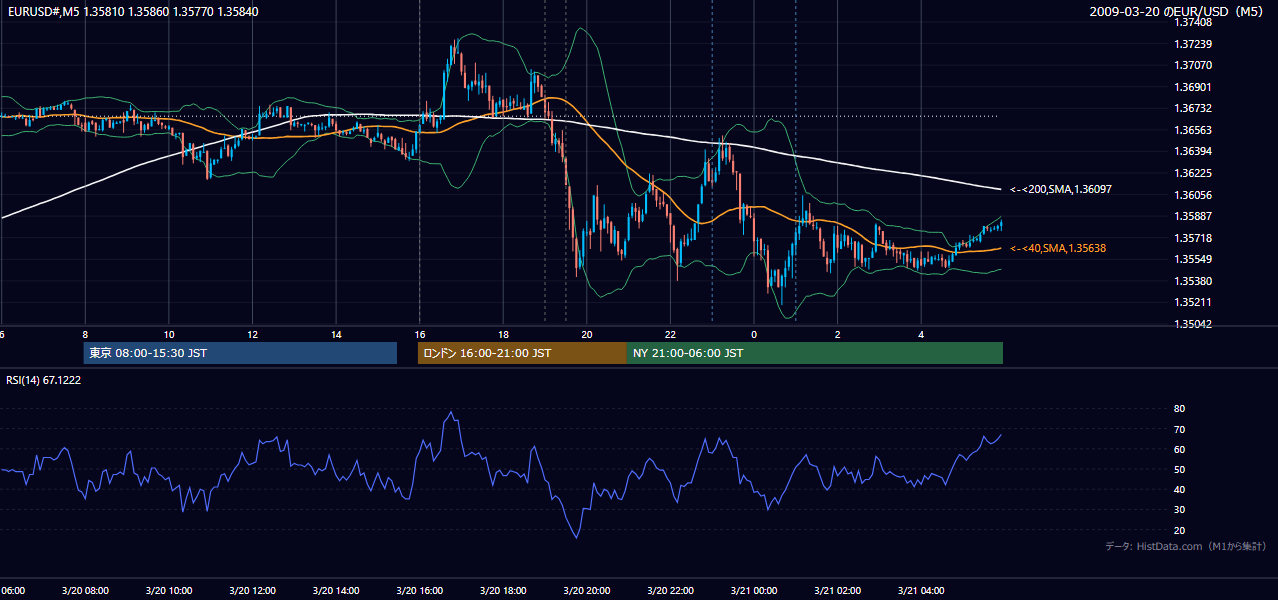Click the 3/20 18:00 time label
The width and height of the screenshot is (1278, 600).
tap(504, 591)
